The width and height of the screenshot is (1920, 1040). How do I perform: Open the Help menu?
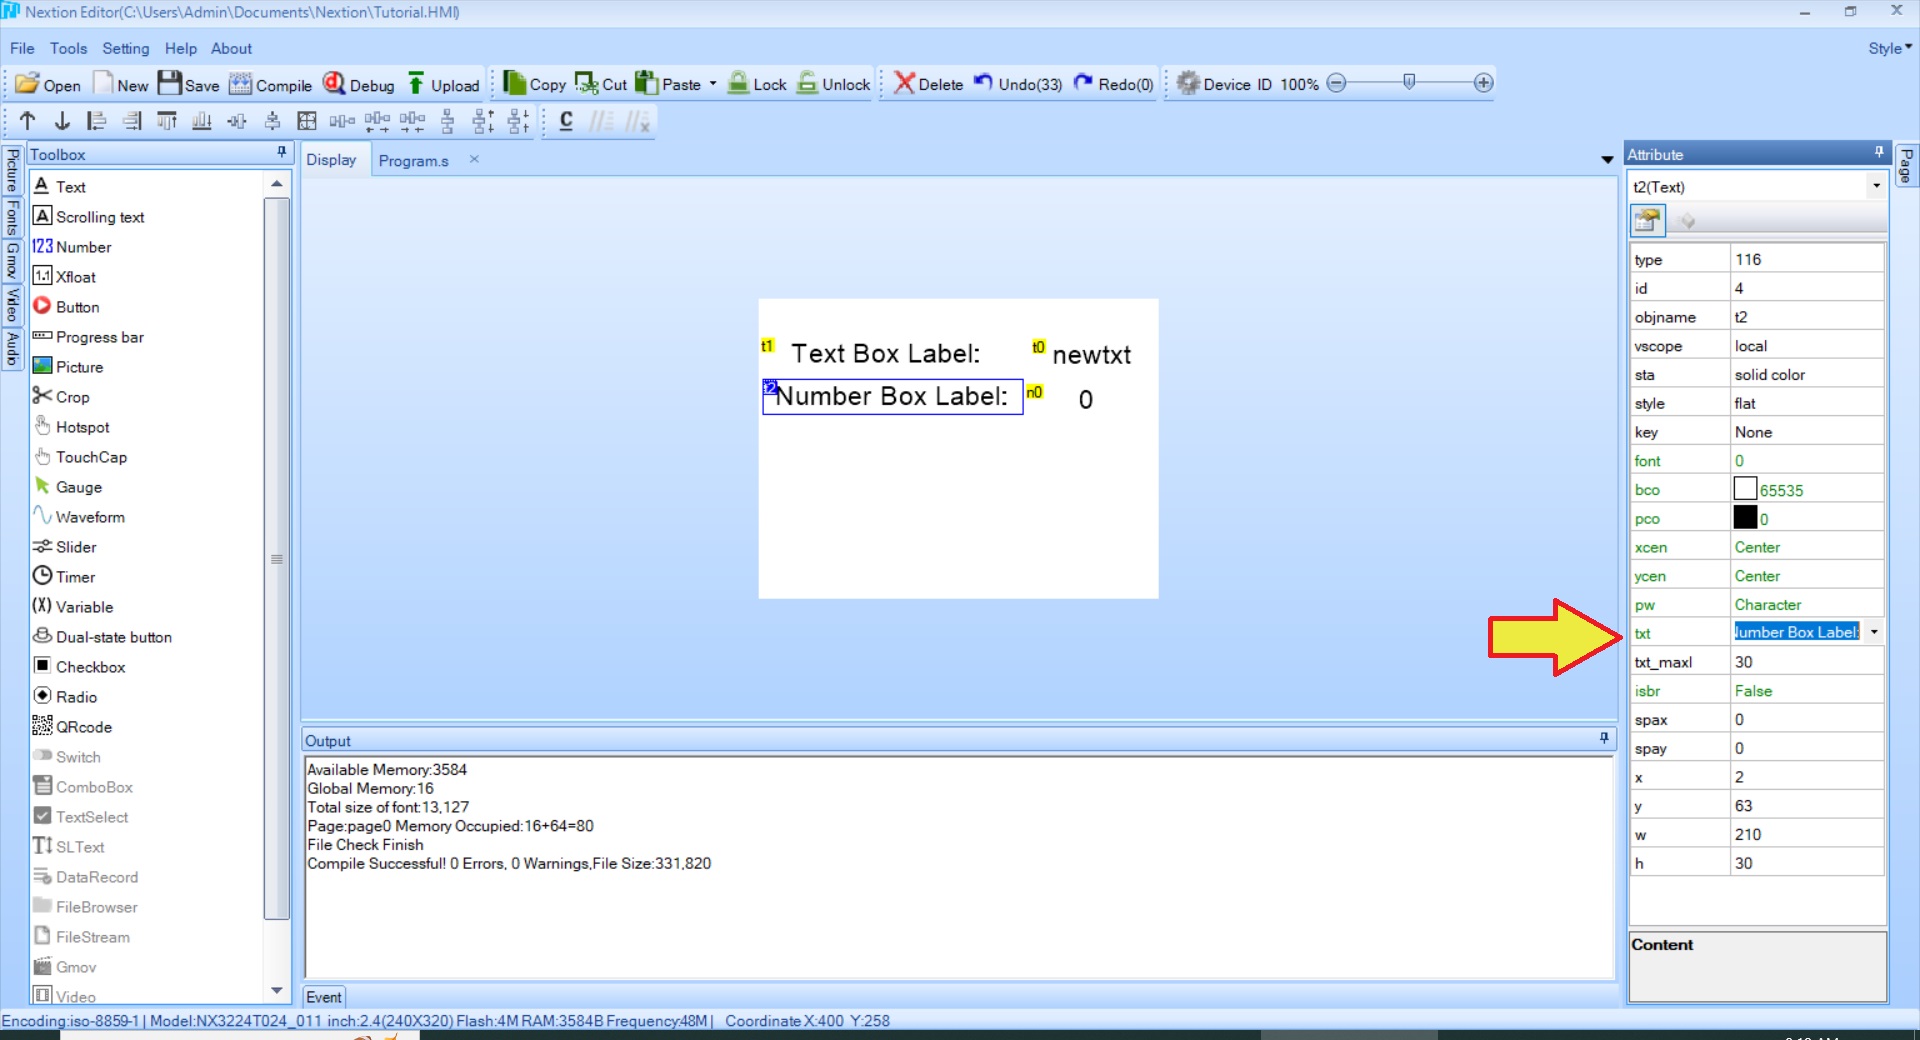[181, 48]
